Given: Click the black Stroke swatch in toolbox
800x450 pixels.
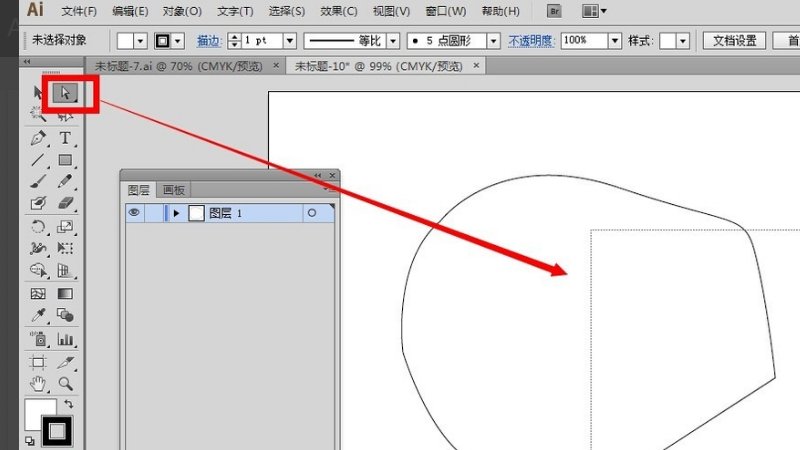Looking at the screenshot, I should [x=57, y=432].
